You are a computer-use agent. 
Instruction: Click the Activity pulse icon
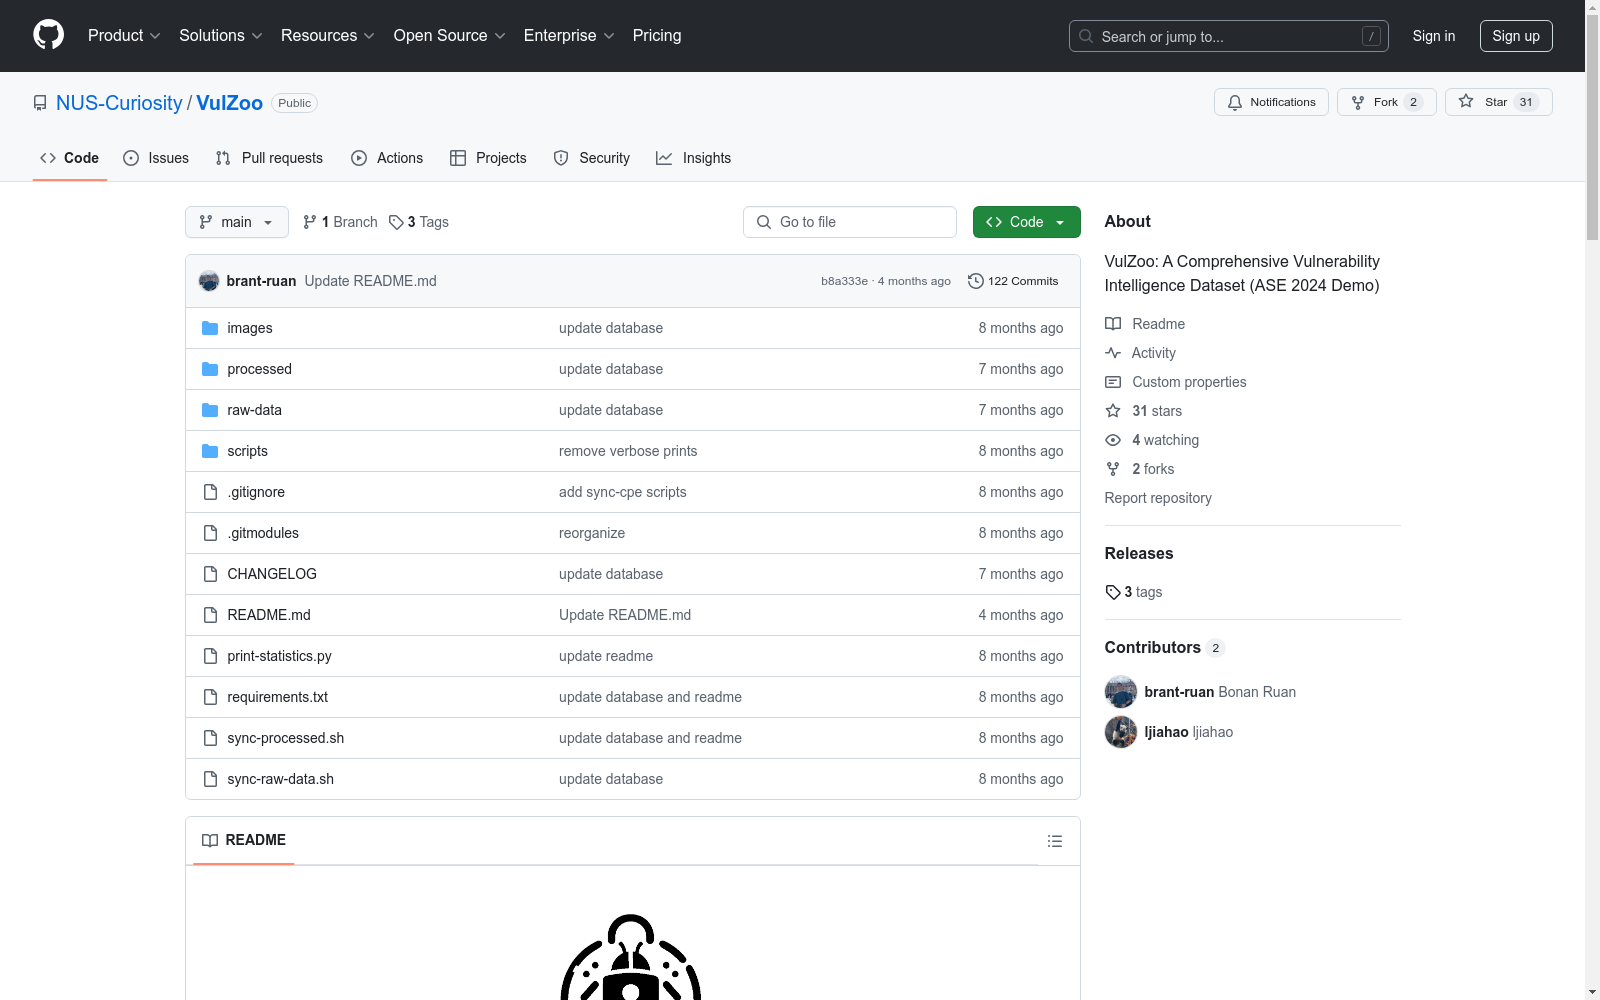tap(1113, 353)
